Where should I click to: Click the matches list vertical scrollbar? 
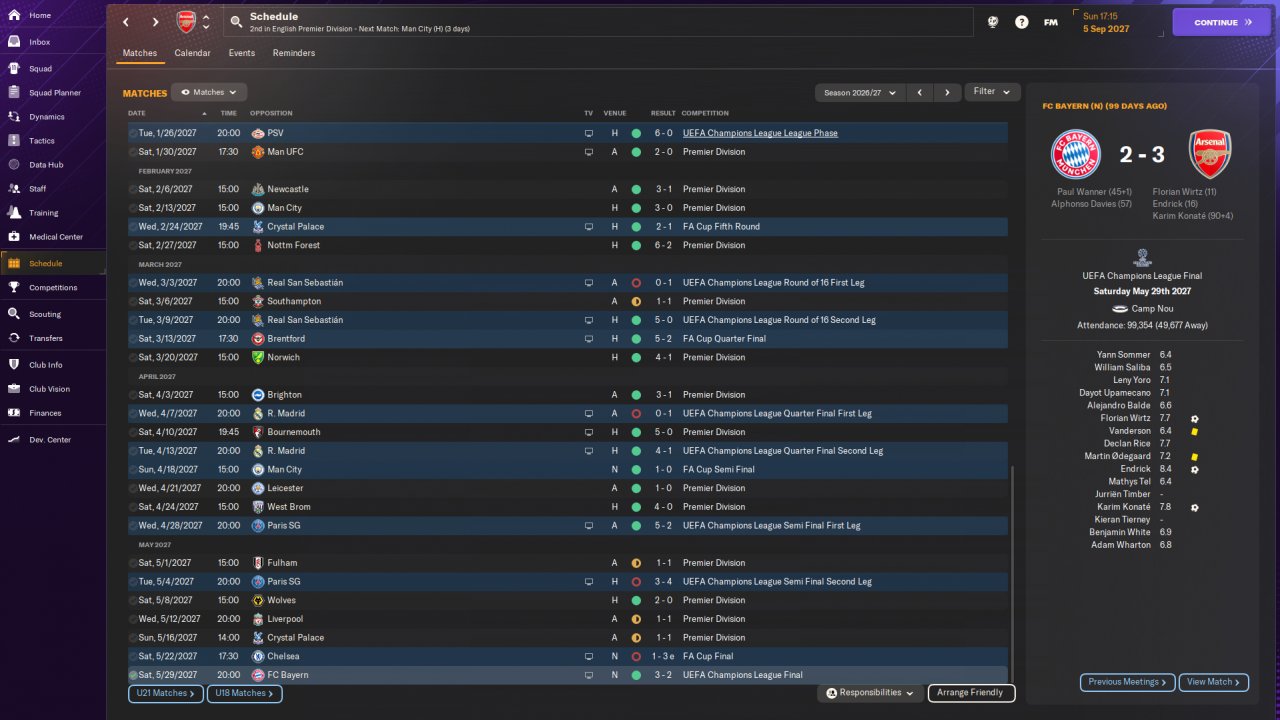point(1012,573)
